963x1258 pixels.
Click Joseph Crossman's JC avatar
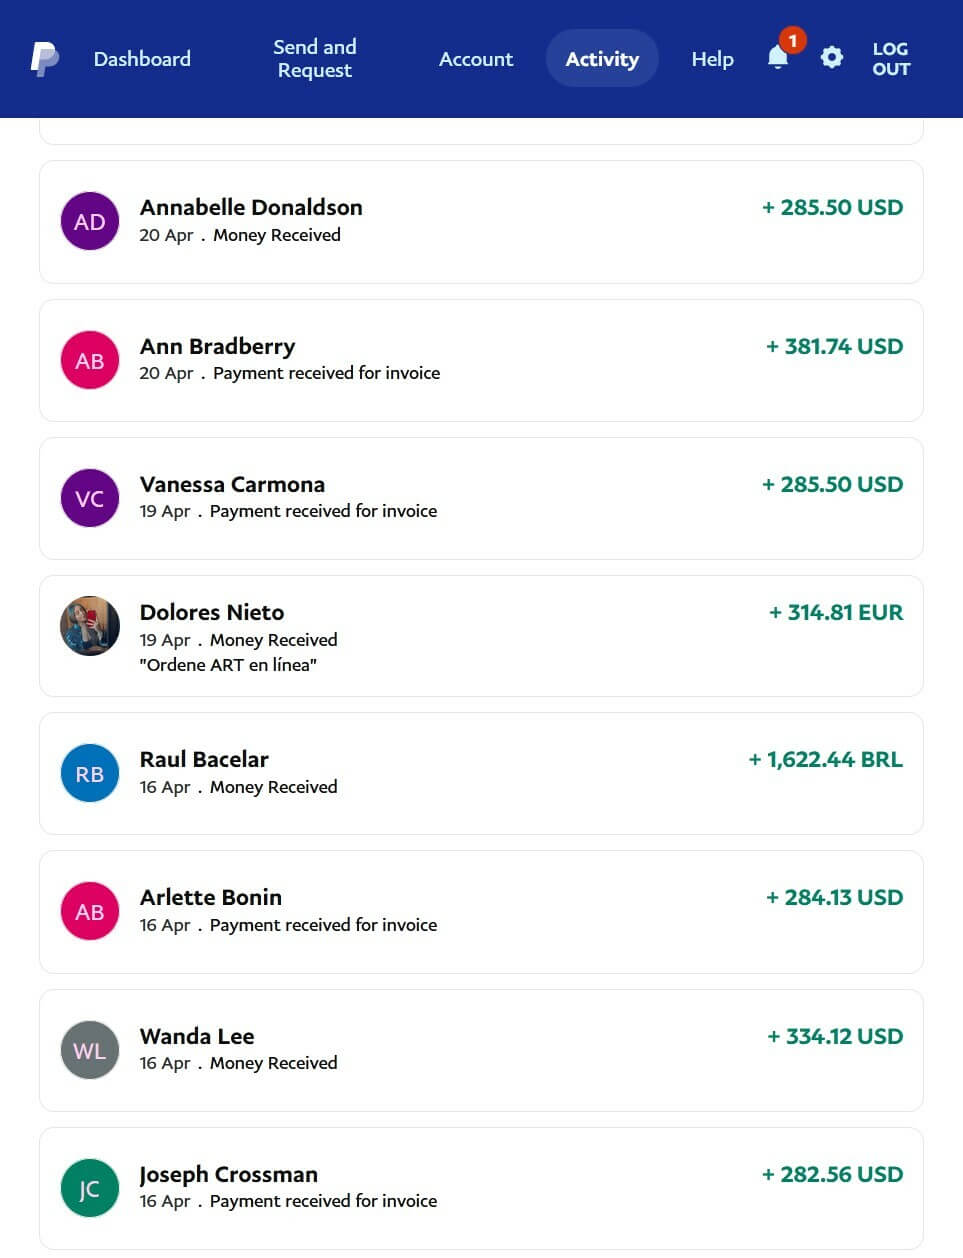coord(90,1188)
